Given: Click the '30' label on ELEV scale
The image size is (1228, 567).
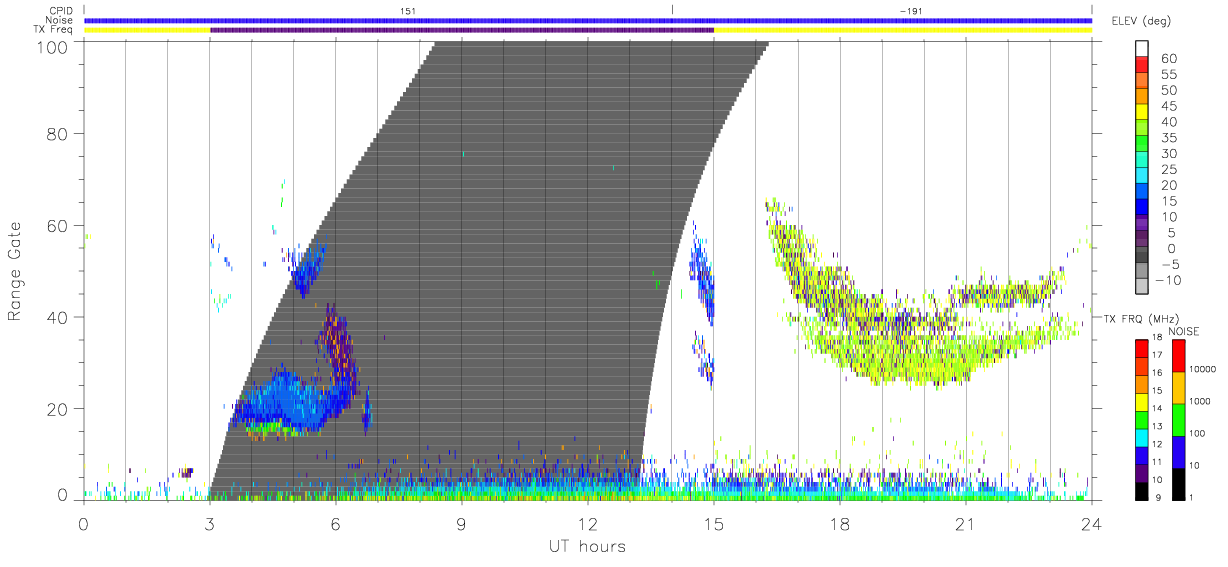Looking at the screenshot, I should pos(1170,154).
